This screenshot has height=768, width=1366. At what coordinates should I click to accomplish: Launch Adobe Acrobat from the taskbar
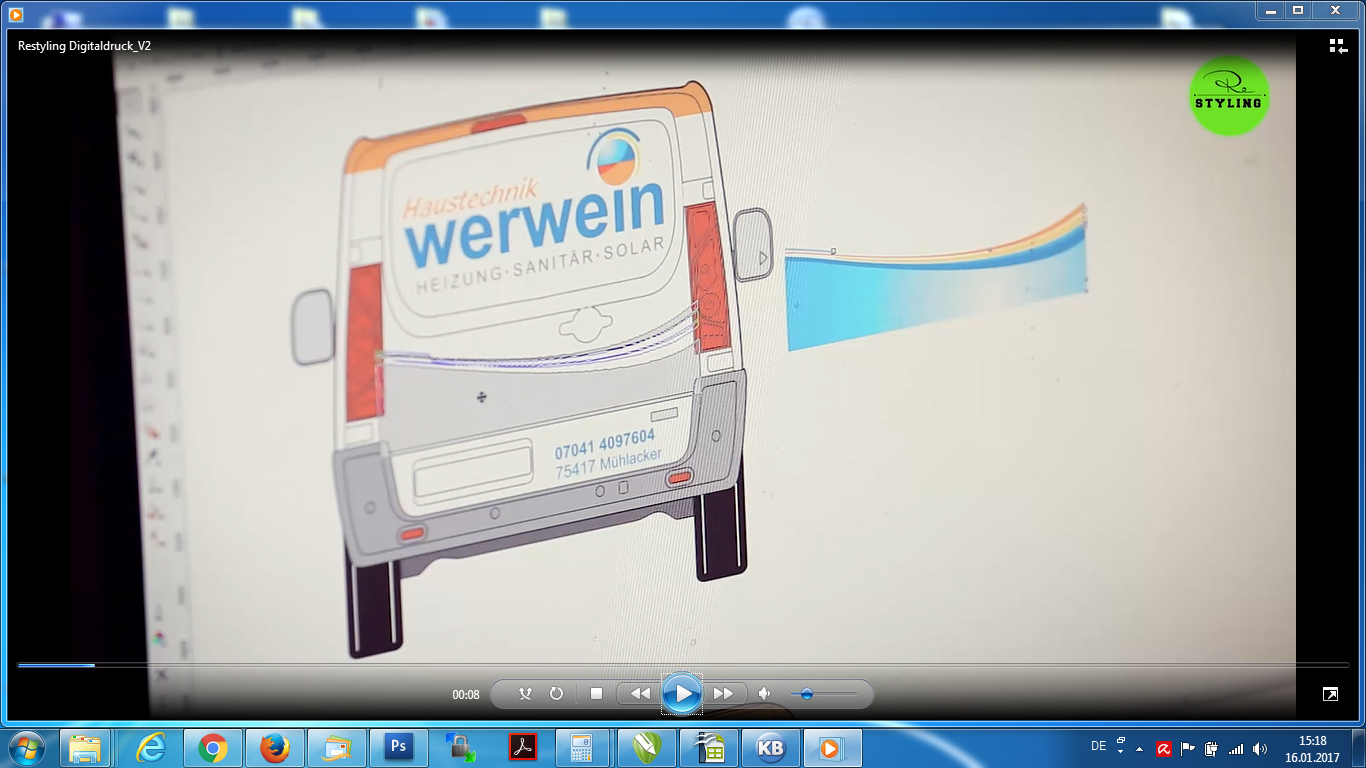point(522,748)
